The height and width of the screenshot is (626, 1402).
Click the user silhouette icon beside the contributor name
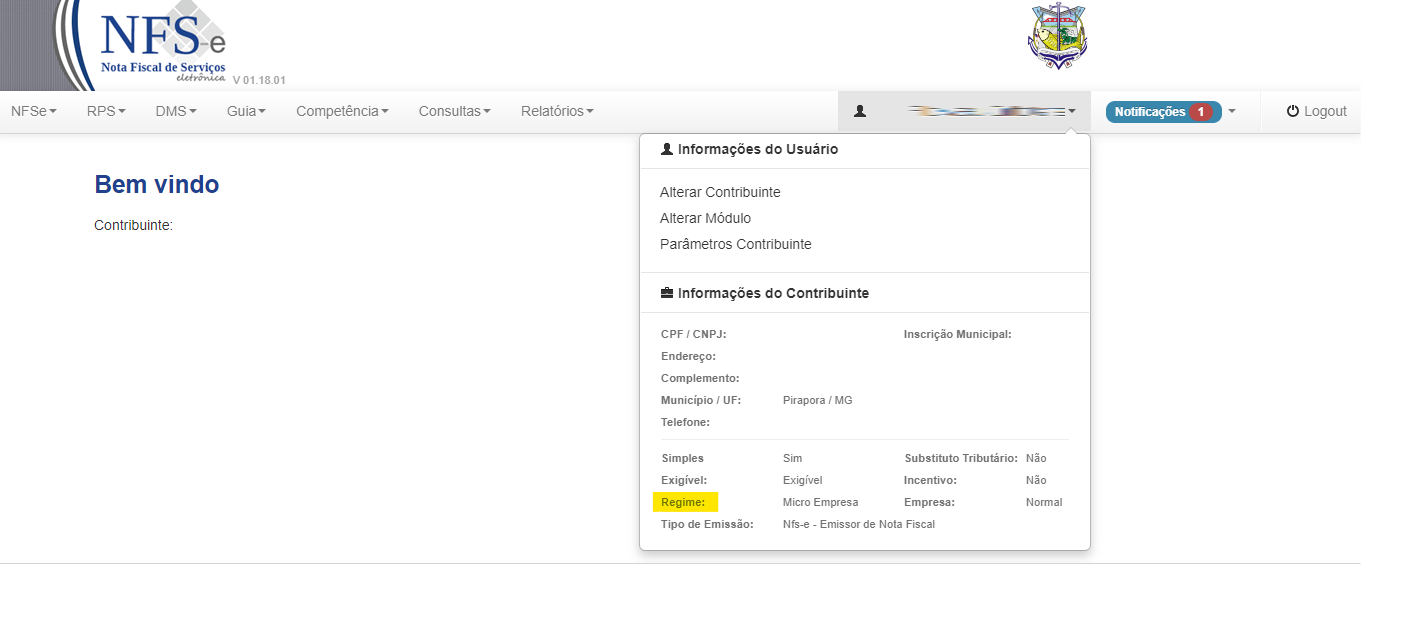[x=860, y=111]
